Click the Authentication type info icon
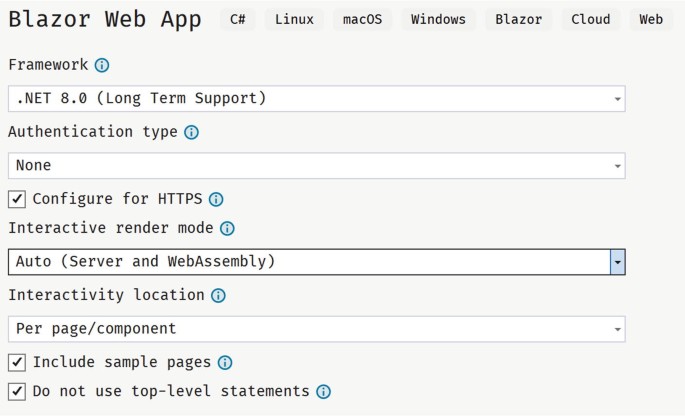This screenshot has height=416, width=685. (x=192, y=132)
